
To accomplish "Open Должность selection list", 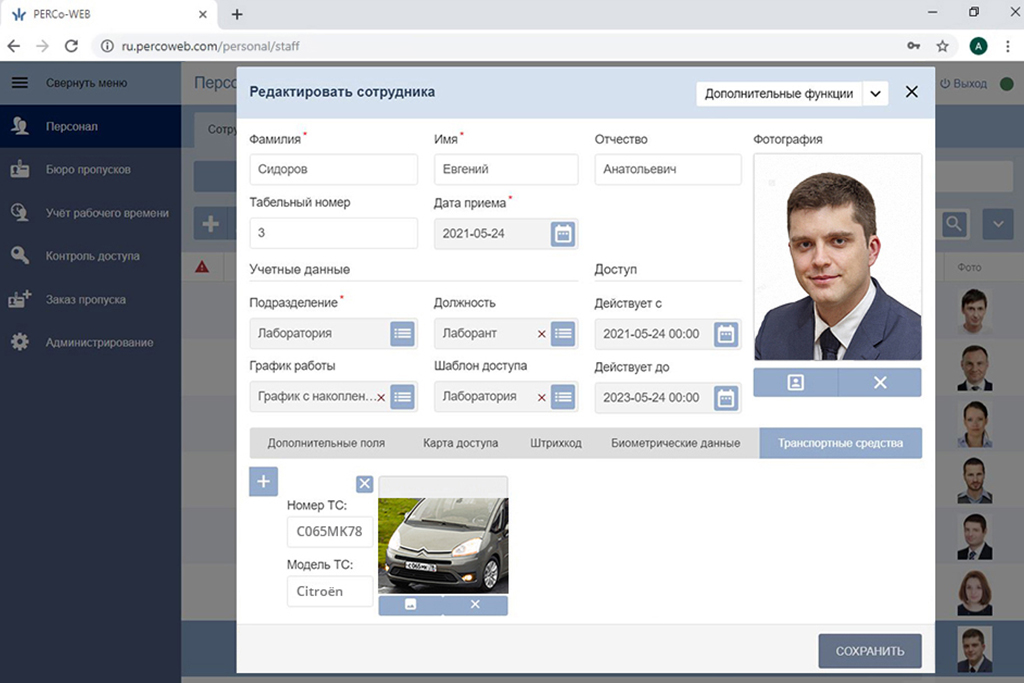I will [x=563, y=334].
